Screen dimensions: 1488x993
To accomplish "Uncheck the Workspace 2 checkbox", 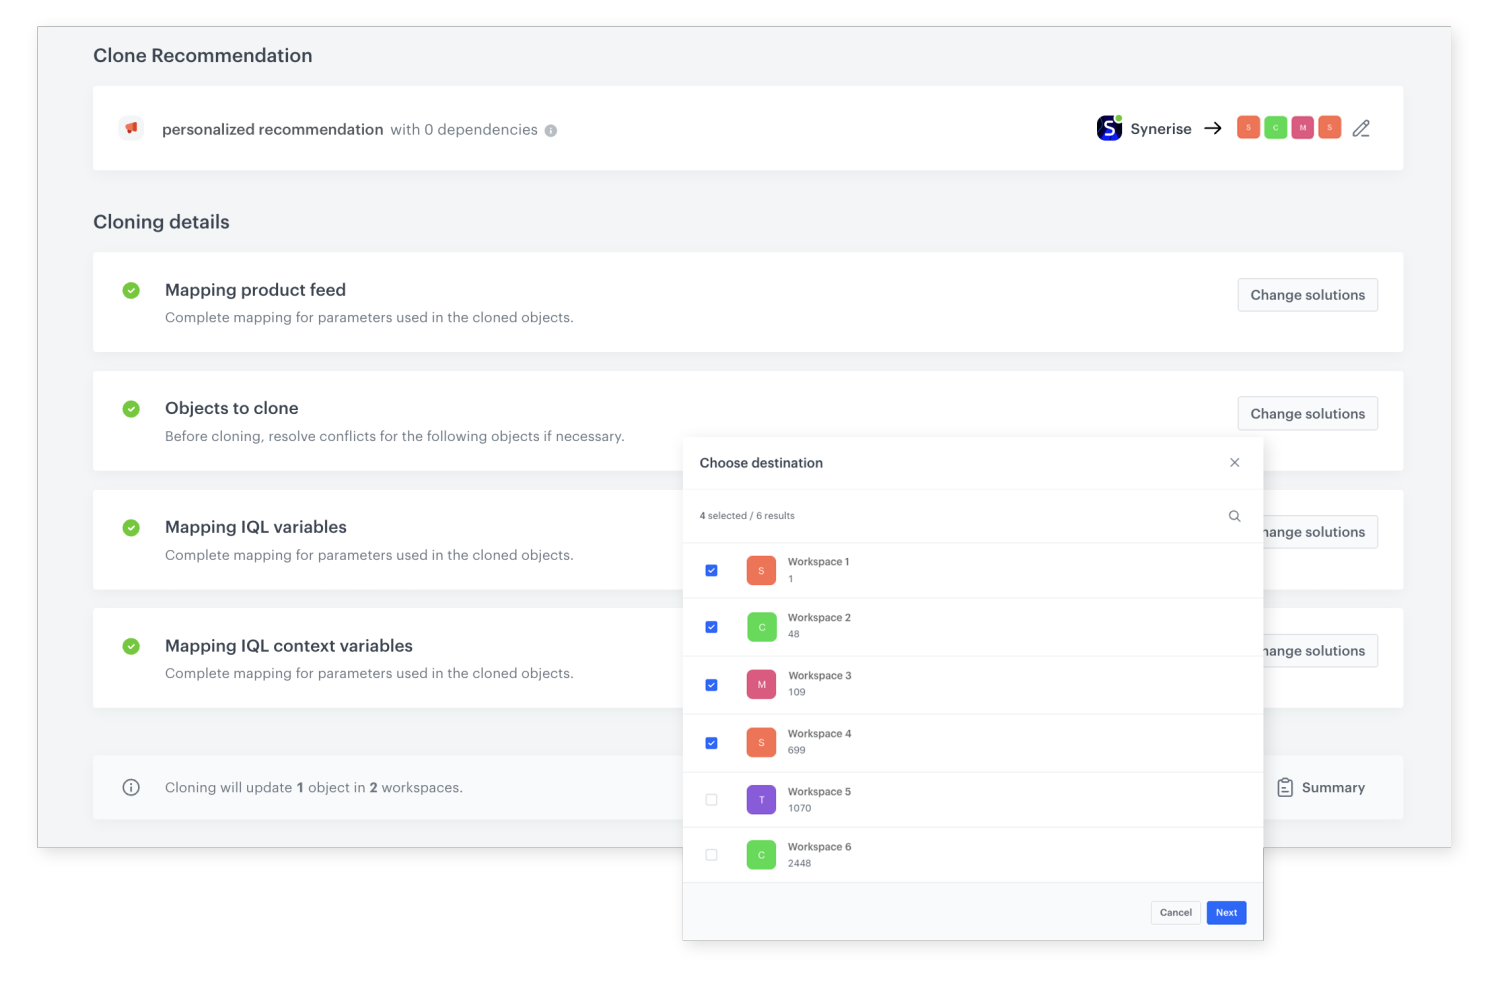I will click(x=711, y=627).
